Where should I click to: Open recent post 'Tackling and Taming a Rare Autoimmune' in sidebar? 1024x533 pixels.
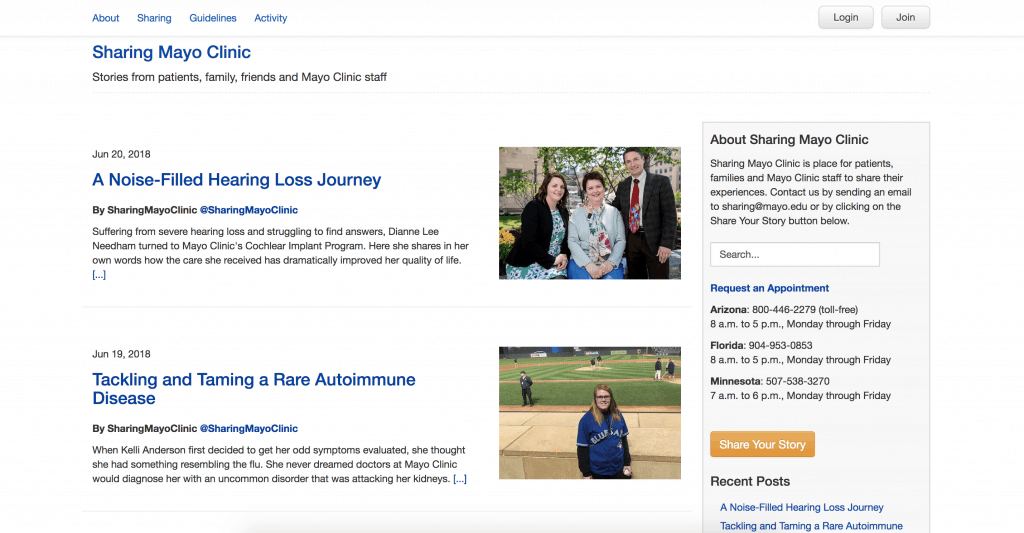(811, 526)
